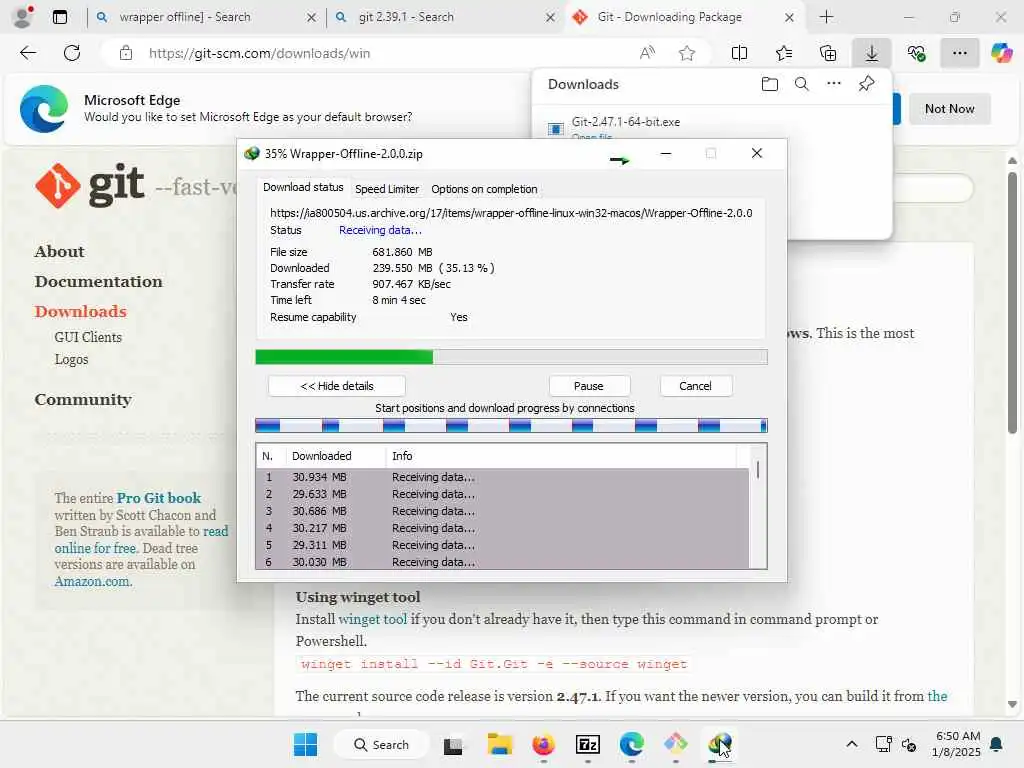The width and height of the screenshot is (1024, 768).
Task: Open Community sidebar link
Action: [x=83, y=399]
